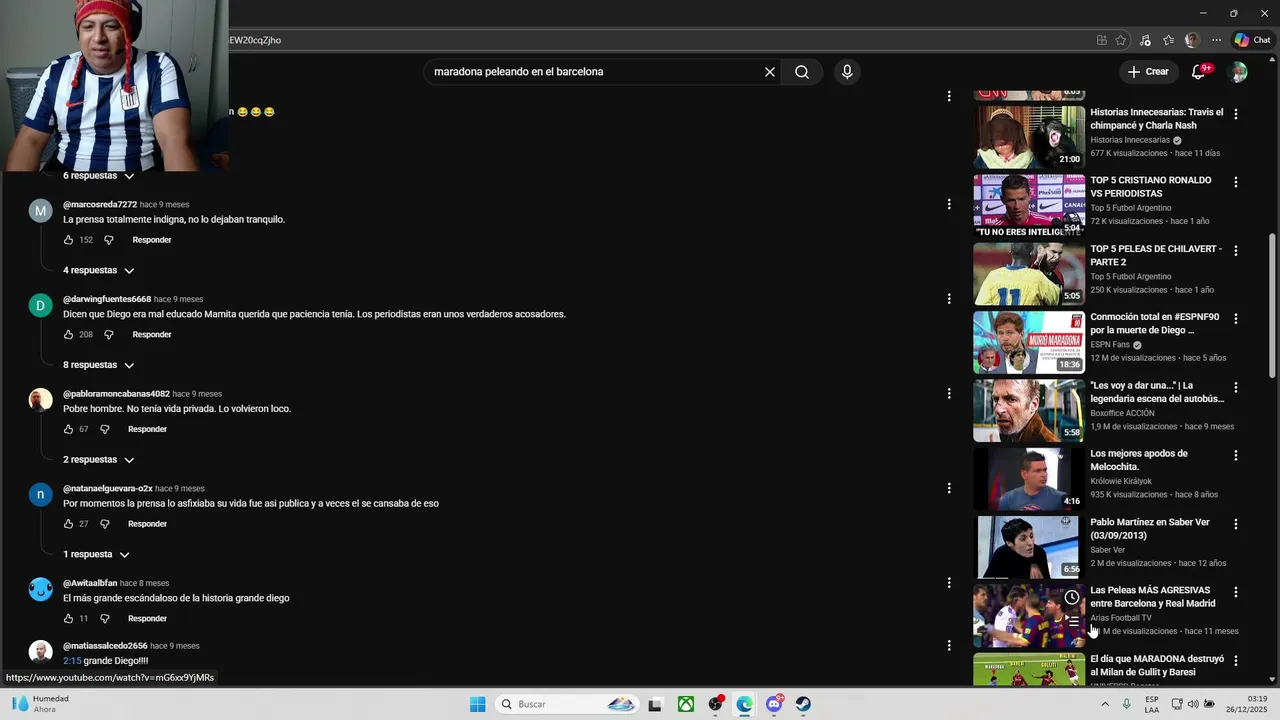Screen dimensions: 1280x720
Task: Dislike the comment by @marcosreda7272
Action: [x=109, y=240]
